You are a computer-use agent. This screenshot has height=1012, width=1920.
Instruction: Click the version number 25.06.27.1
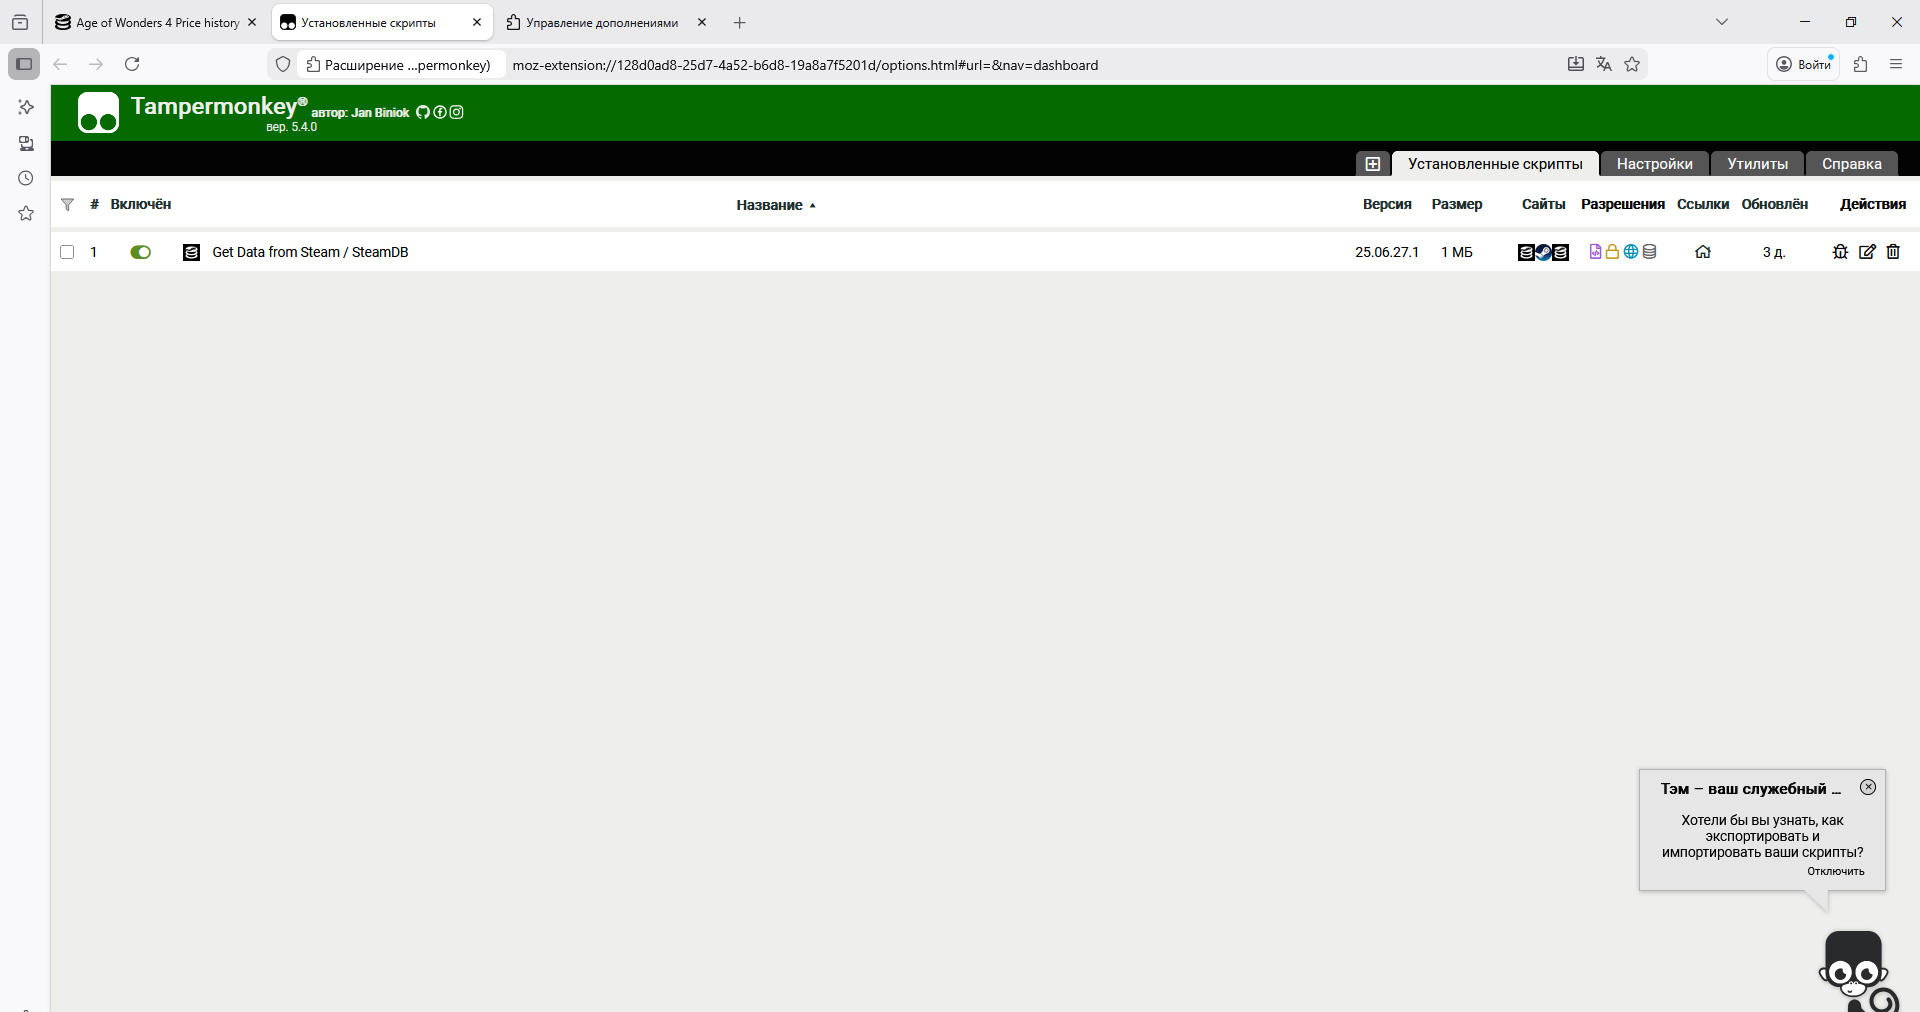click(x=1387, y=252)
